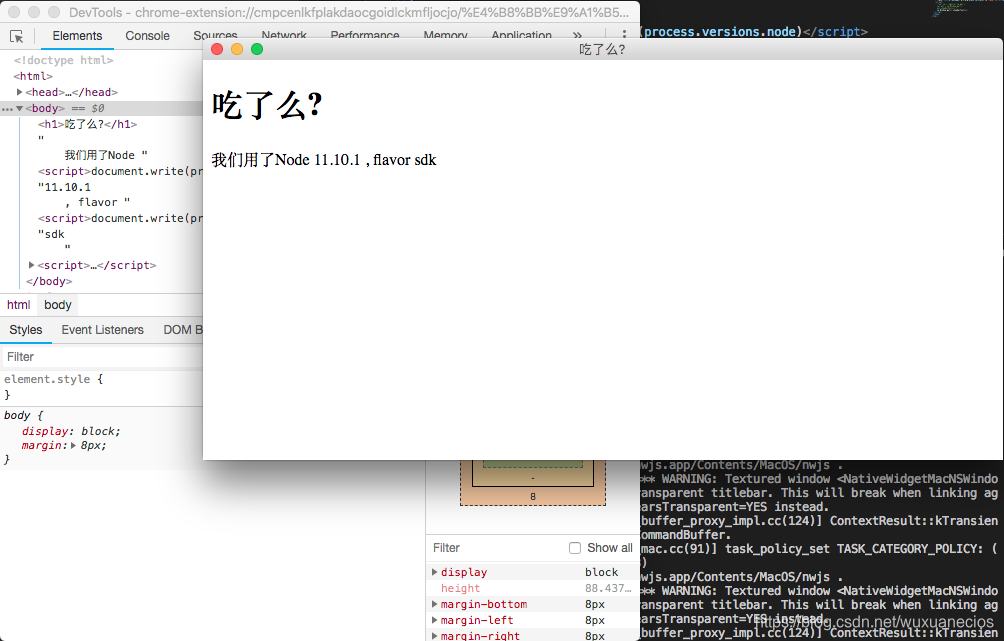Screen dimensions: 1004x641
Task: Open the Performance tab
Action: click(x=365, y=35)
